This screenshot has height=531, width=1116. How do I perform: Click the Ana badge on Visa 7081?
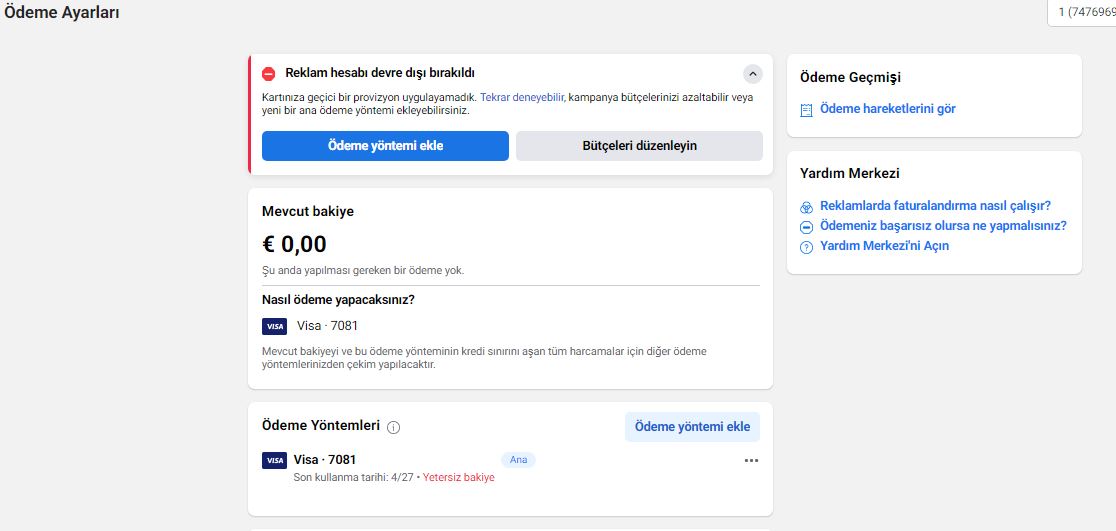click(x=518, y=460)
